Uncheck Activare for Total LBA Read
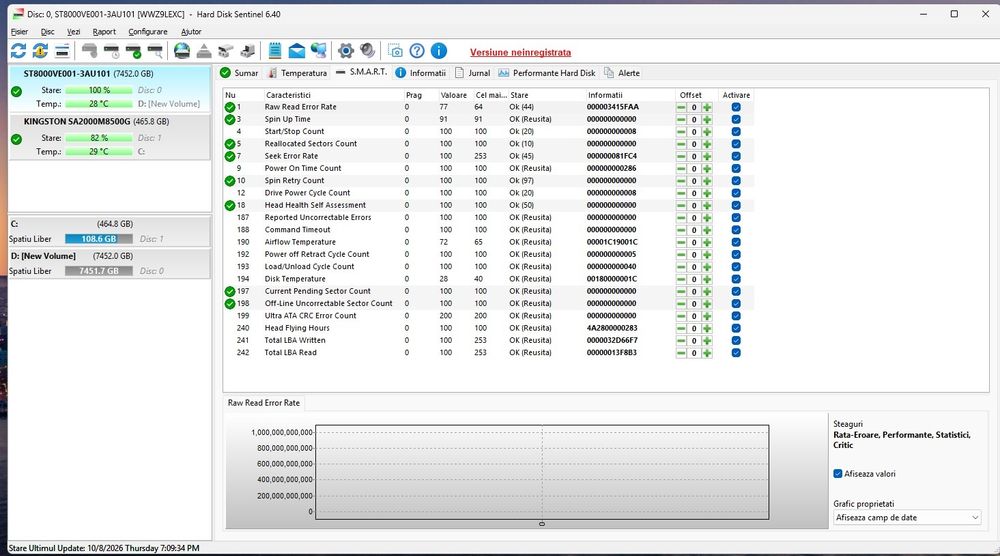1000x556 pixels. coord(736,353)
